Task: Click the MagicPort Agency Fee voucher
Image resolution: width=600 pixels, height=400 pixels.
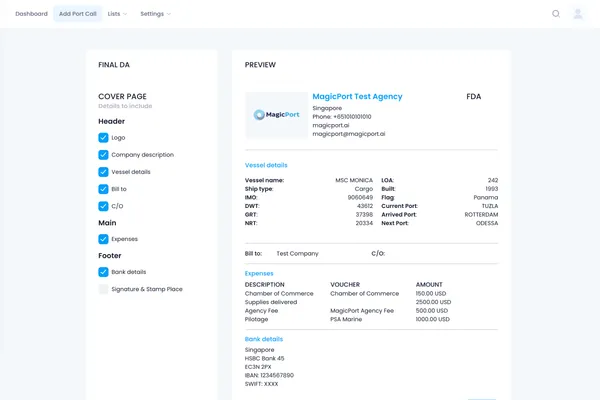Action: [362, 311]
